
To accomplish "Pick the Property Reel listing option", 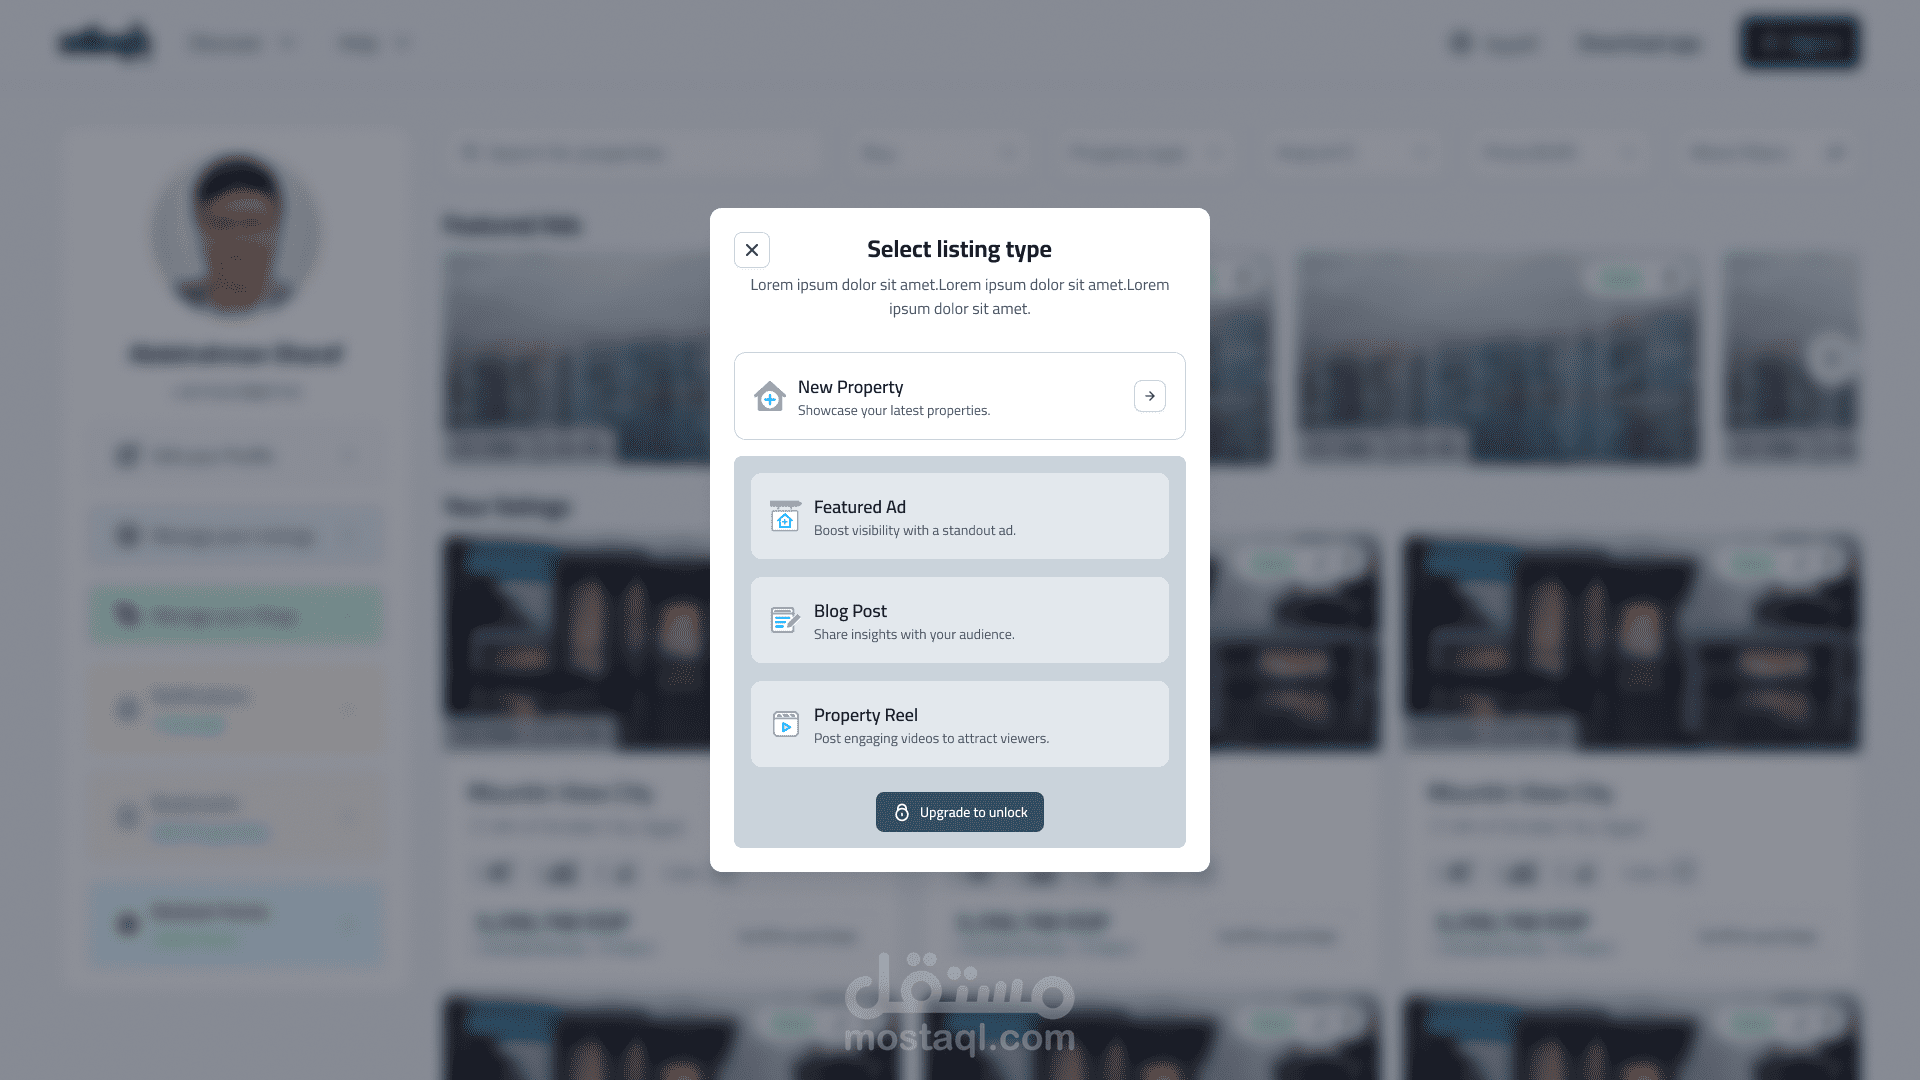I will coord(960,724).
